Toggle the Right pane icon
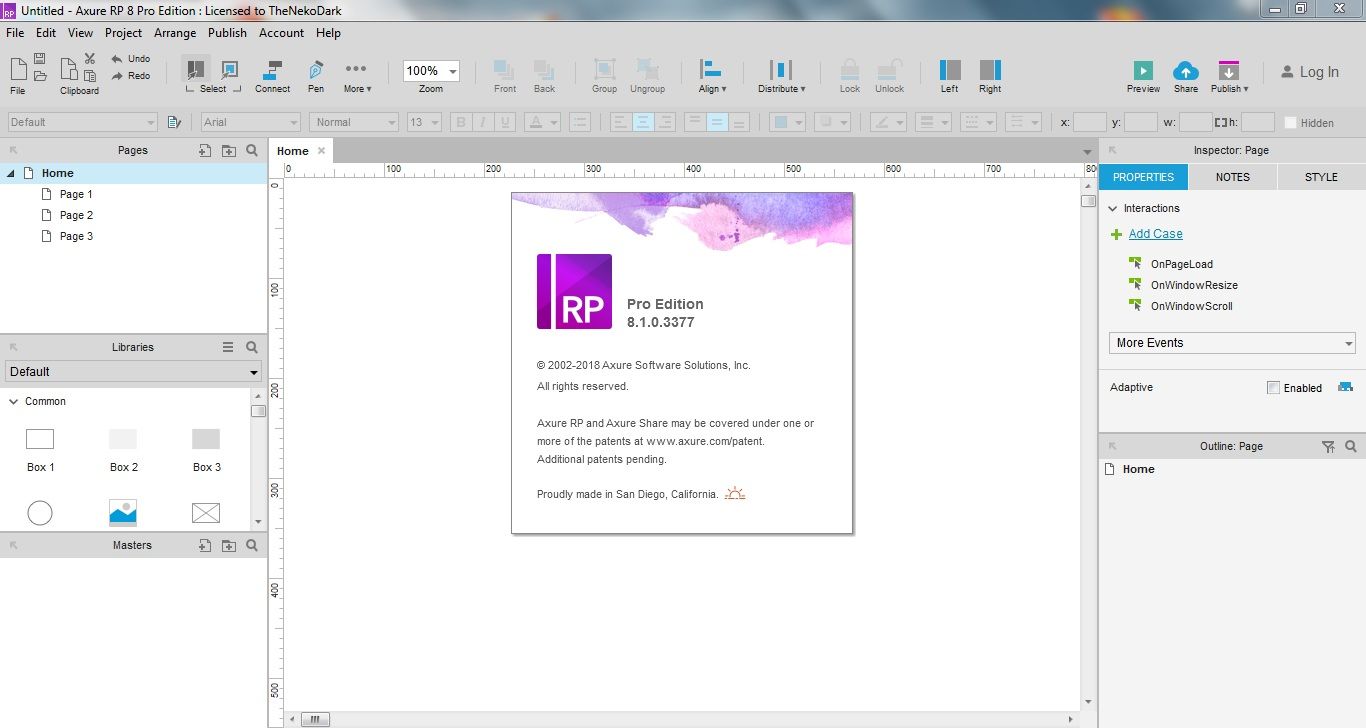 click(x=990, y=69)
